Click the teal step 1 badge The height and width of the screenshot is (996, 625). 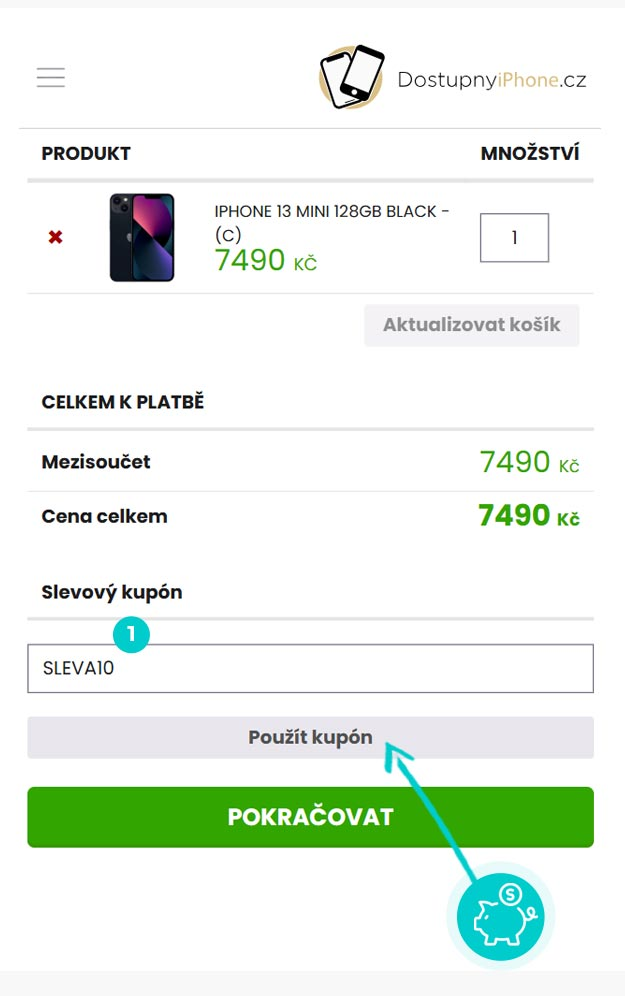(131, 634)
